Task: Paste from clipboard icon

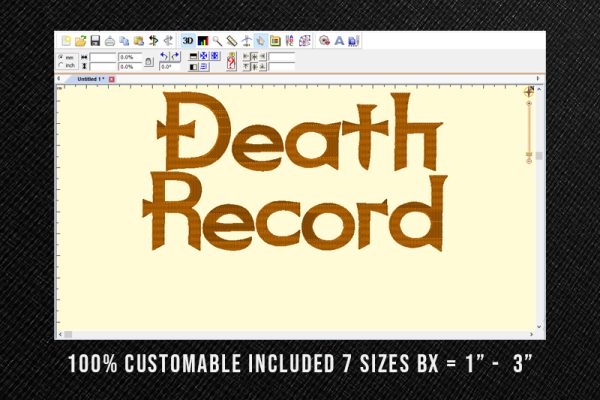Action: pos(139,41)
